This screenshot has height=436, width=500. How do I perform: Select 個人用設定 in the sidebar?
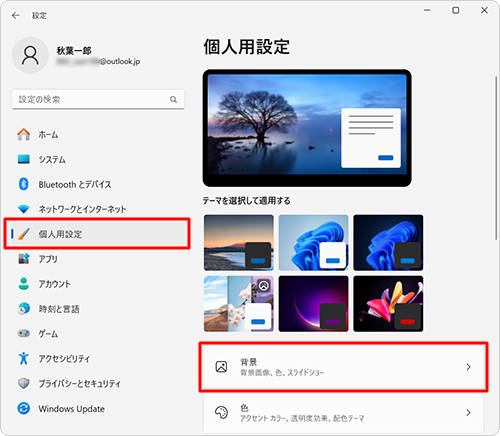[x=97, y=234]
